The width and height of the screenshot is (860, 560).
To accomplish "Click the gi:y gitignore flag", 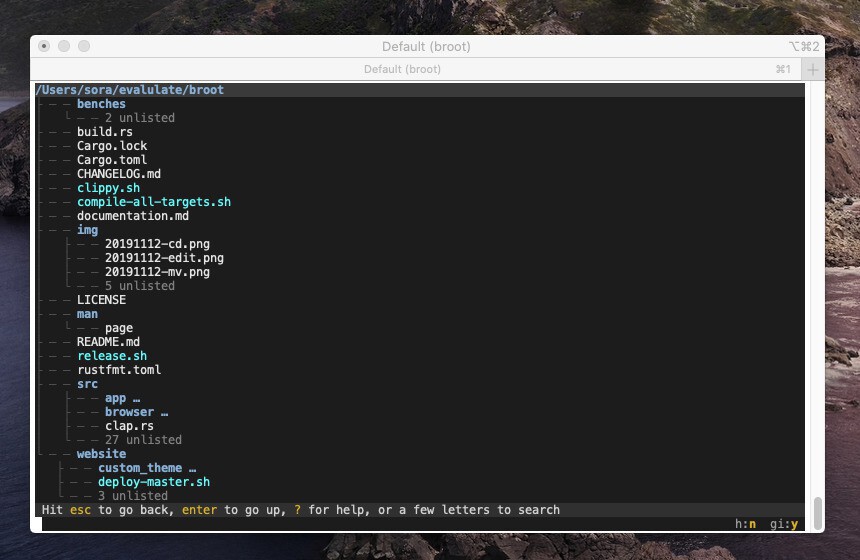I will [784, 524].
